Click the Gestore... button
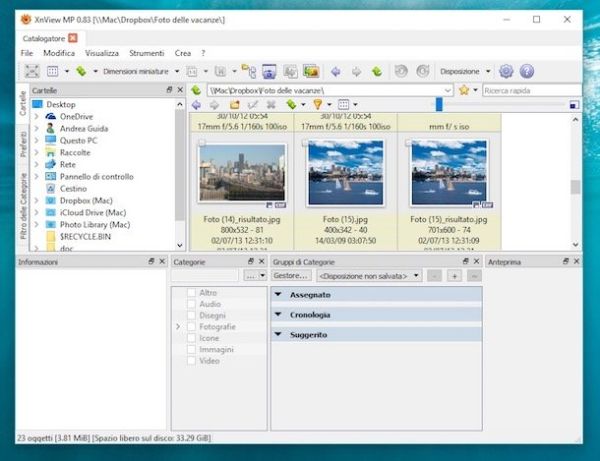 point(290,275)
